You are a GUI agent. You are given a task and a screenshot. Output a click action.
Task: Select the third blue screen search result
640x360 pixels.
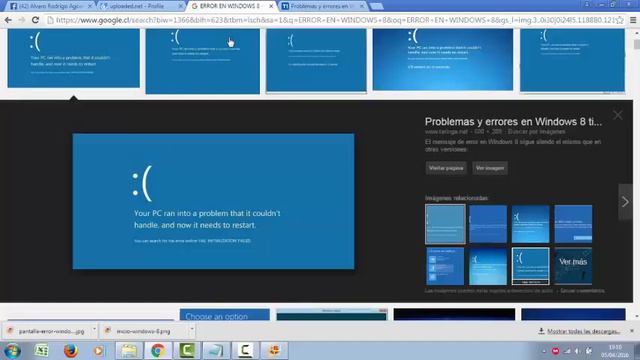tap(316, 60)
